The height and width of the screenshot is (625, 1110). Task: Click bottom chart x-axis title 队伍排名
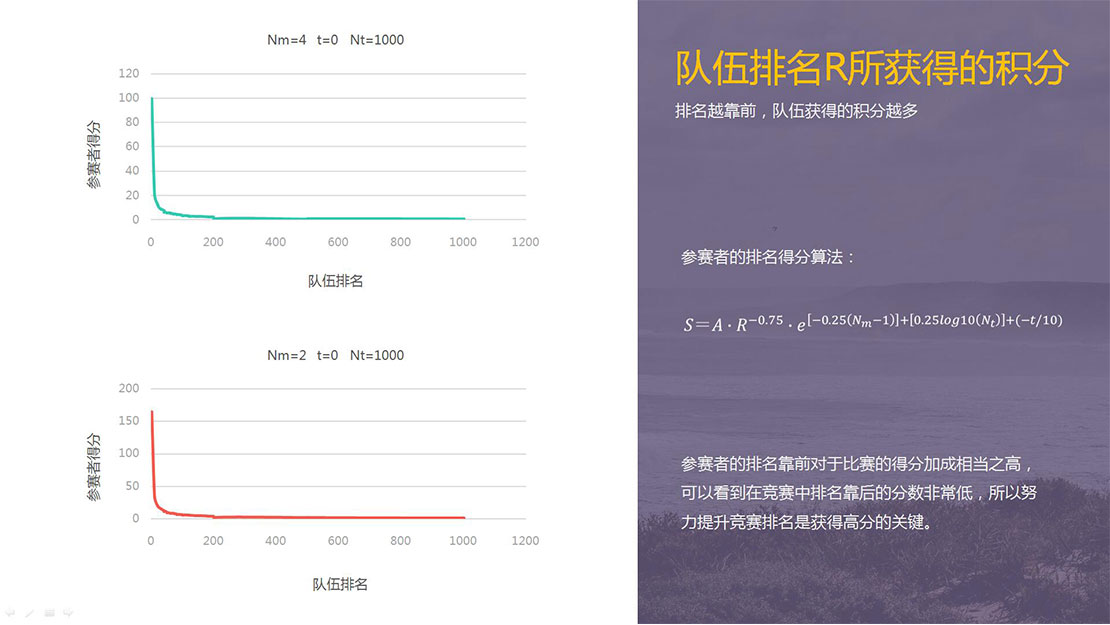(x=339, y=584)
